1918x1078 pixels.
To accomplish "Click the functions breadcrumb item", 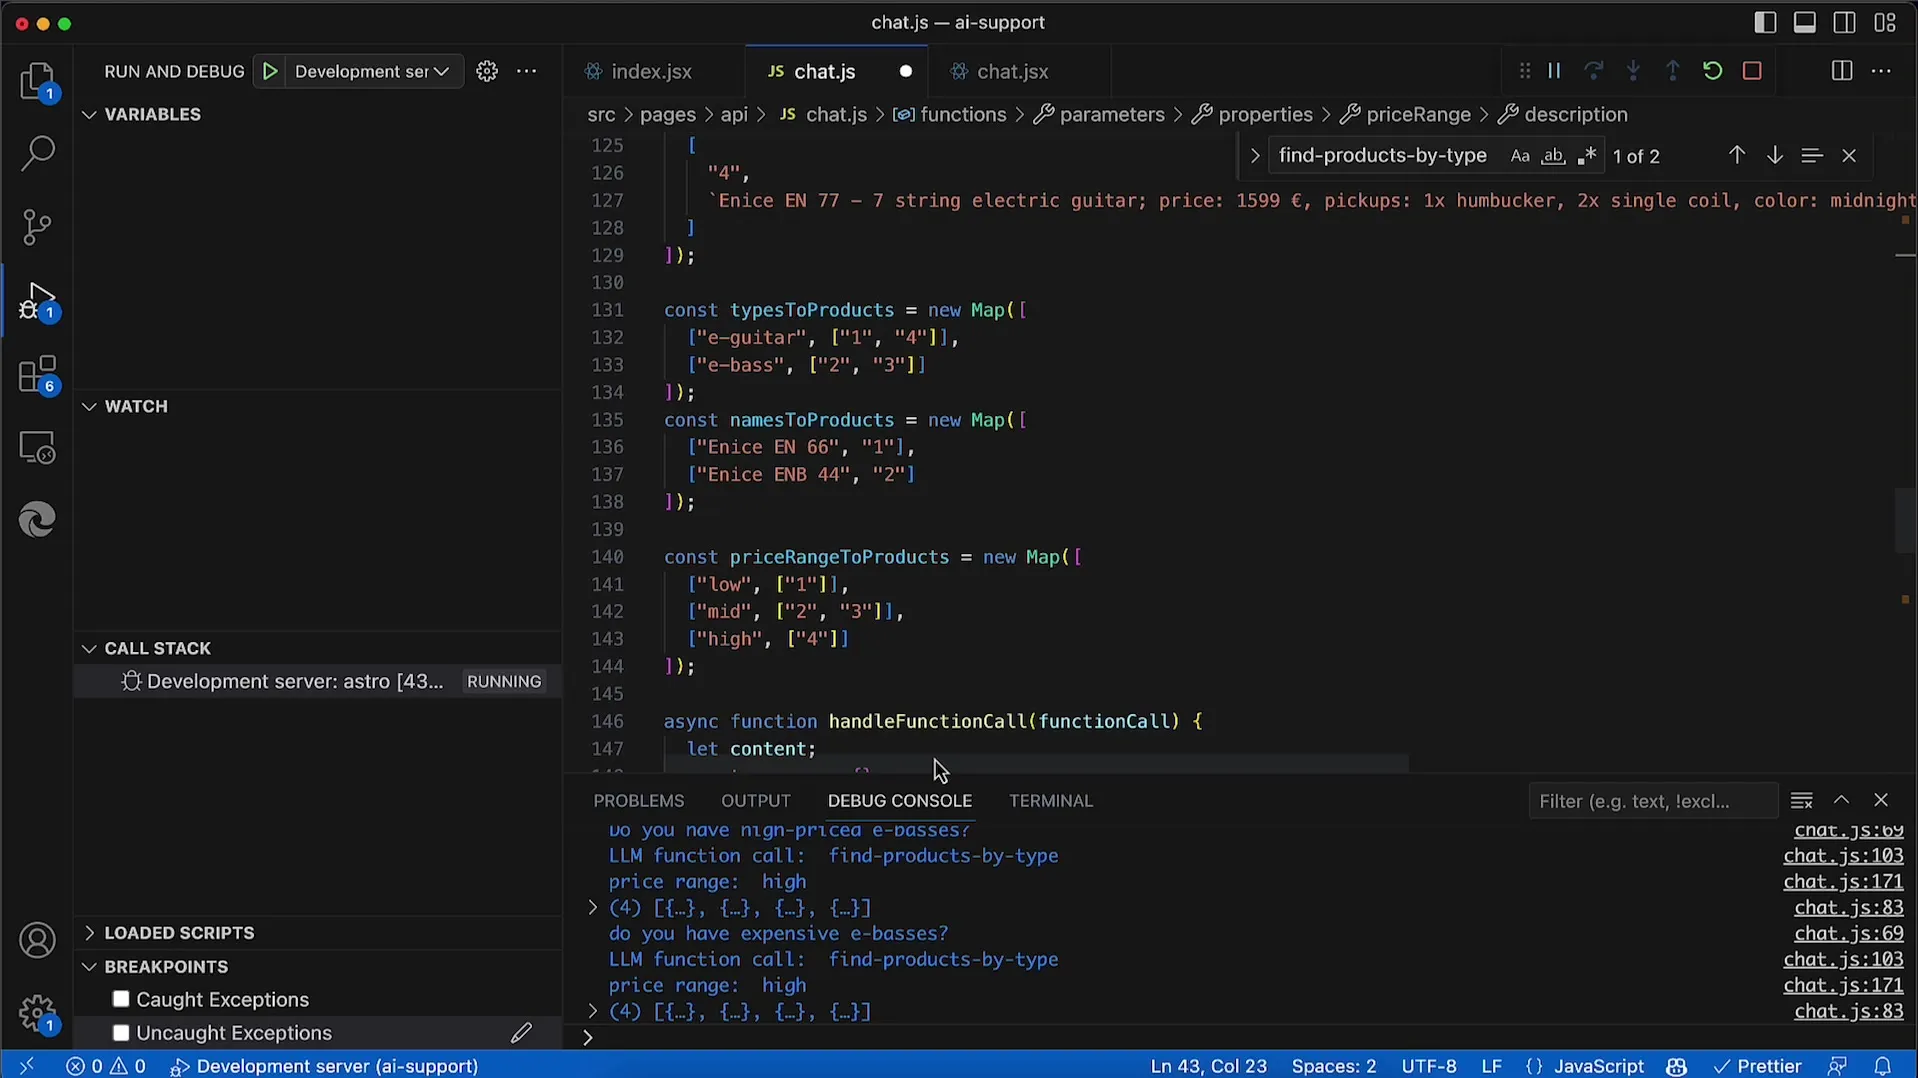I will [963, 114].
